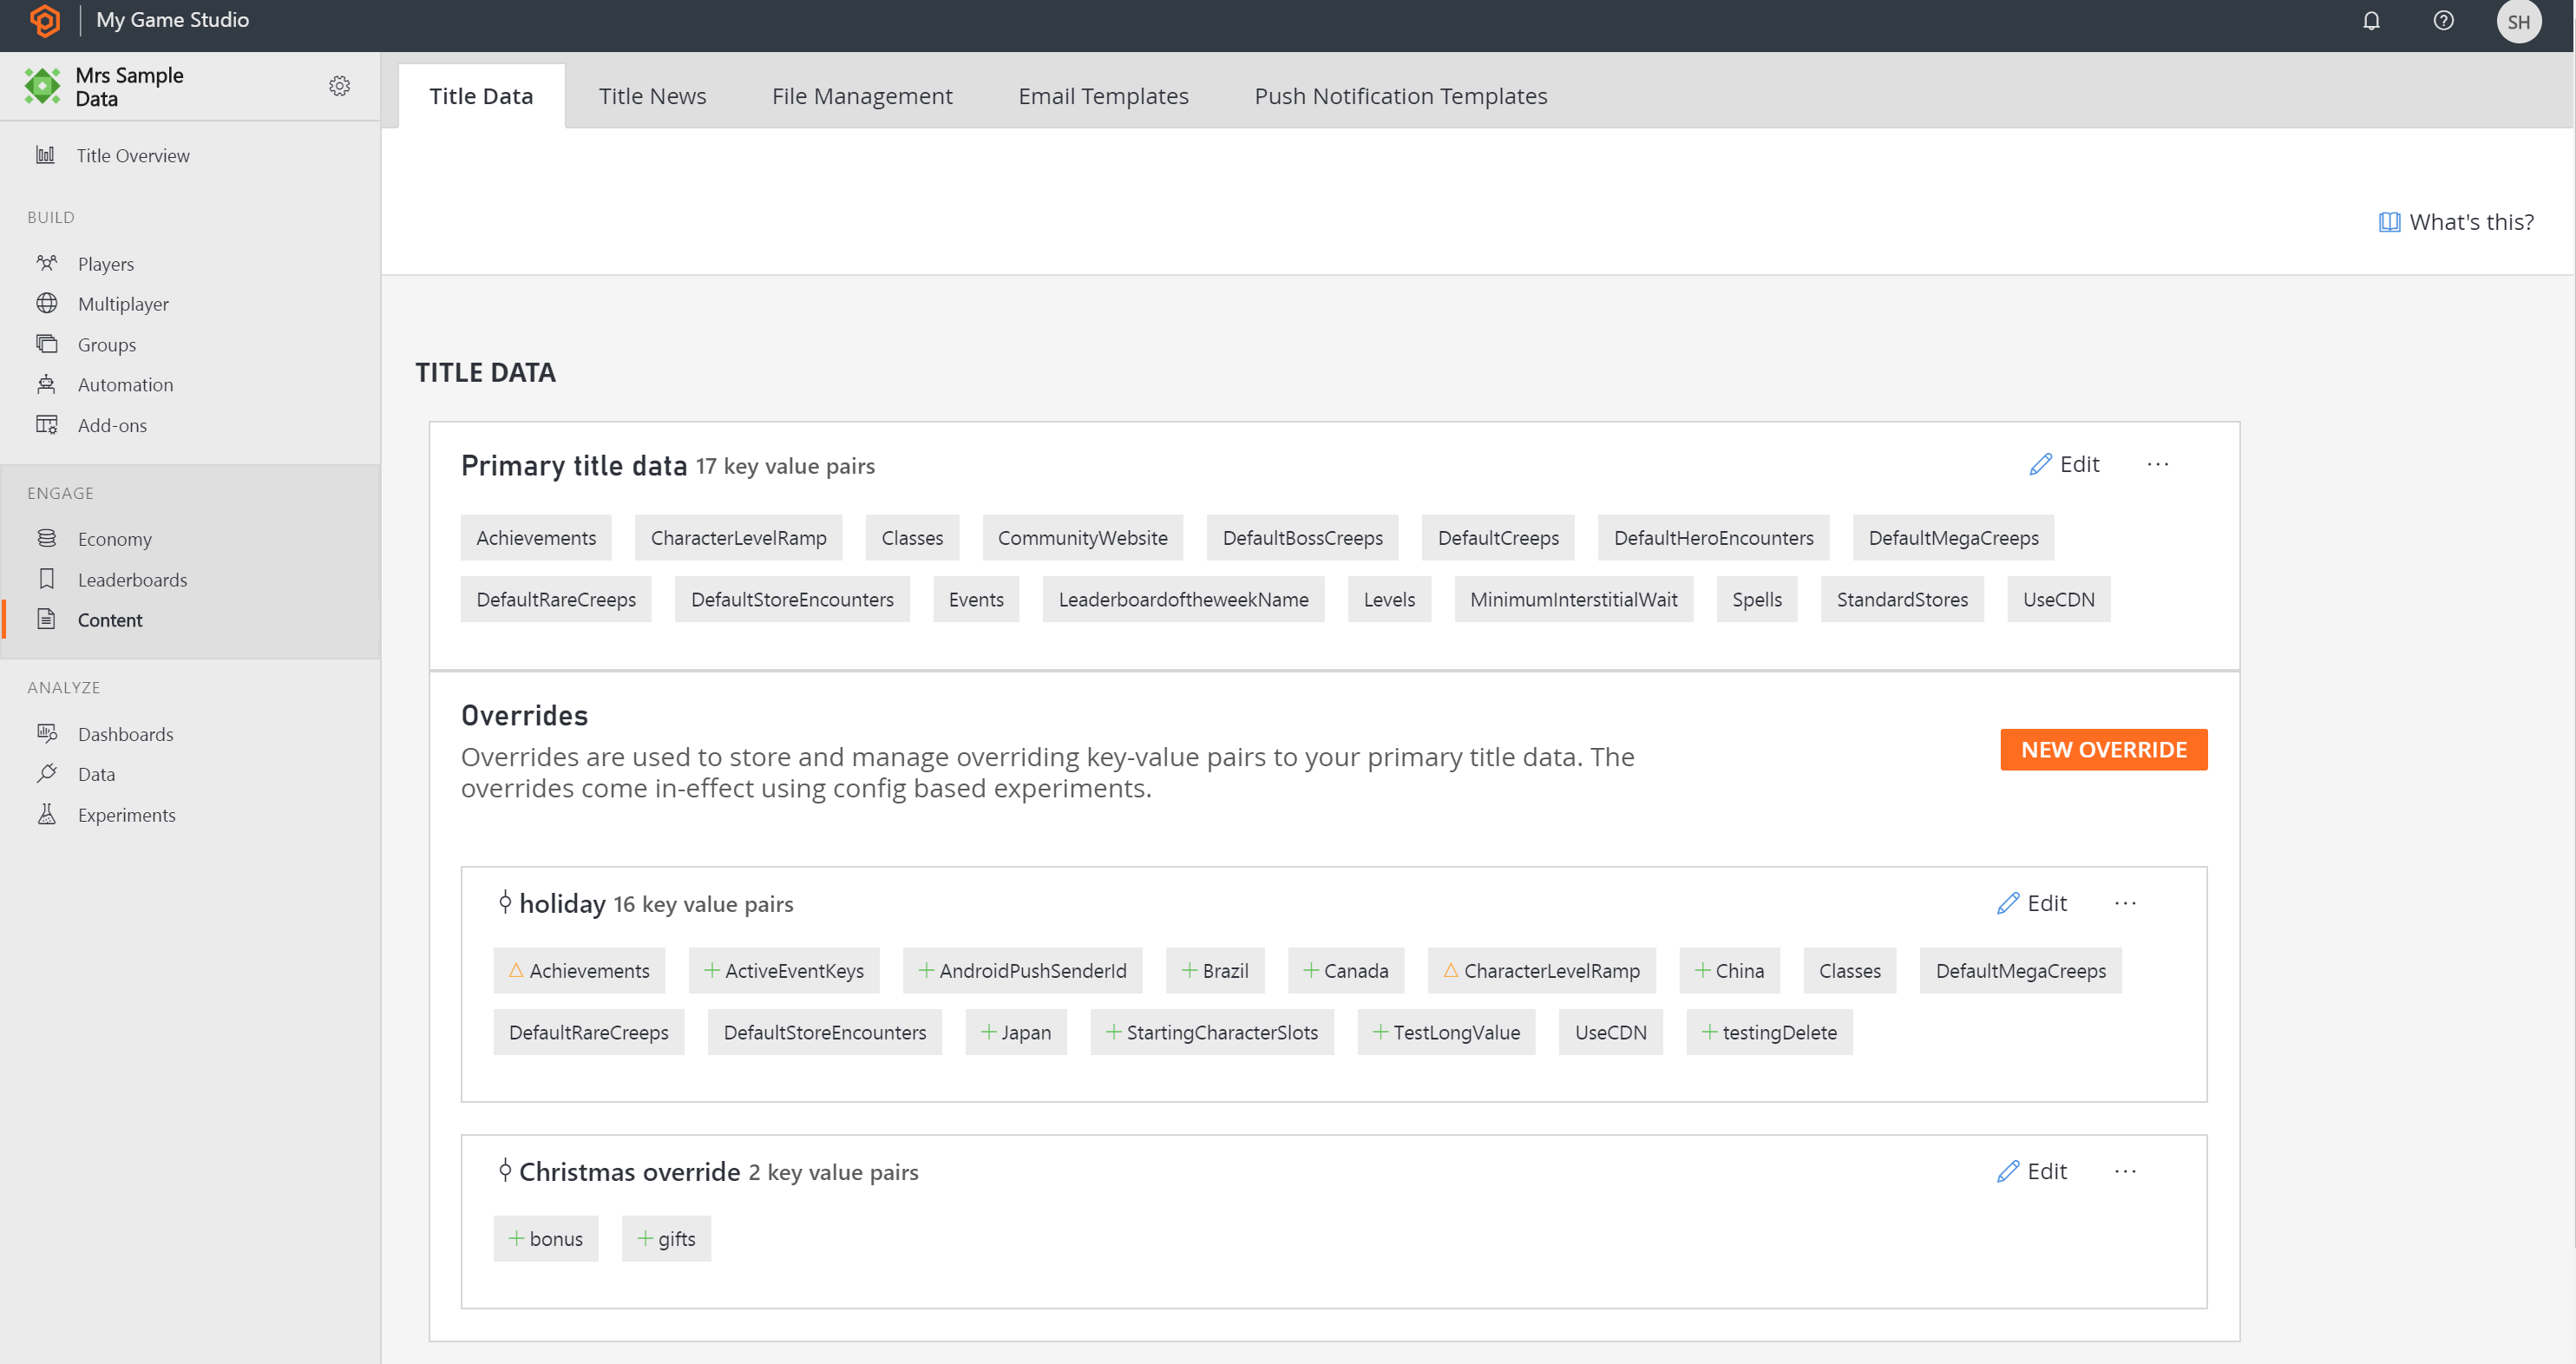Switch to the Title News tab
The height and width of the screenshot is (1364, 2576).
coord(652,95)
